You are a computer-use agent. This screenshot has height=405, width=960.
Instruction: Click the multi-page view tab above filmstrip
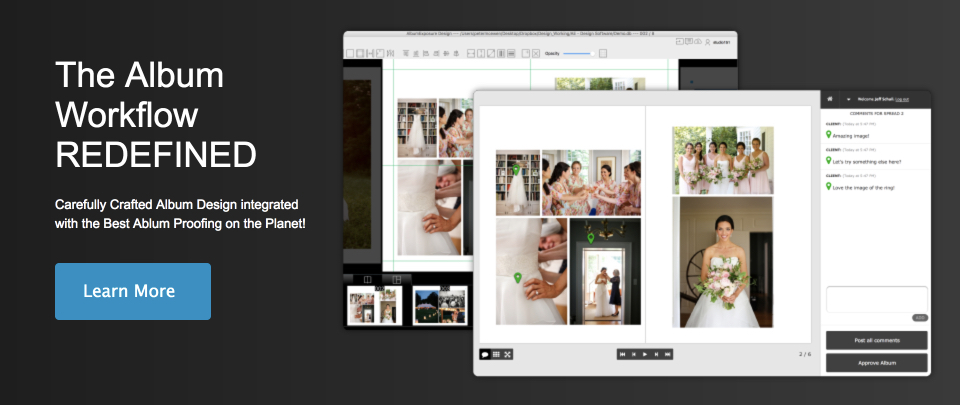[396, 279]
